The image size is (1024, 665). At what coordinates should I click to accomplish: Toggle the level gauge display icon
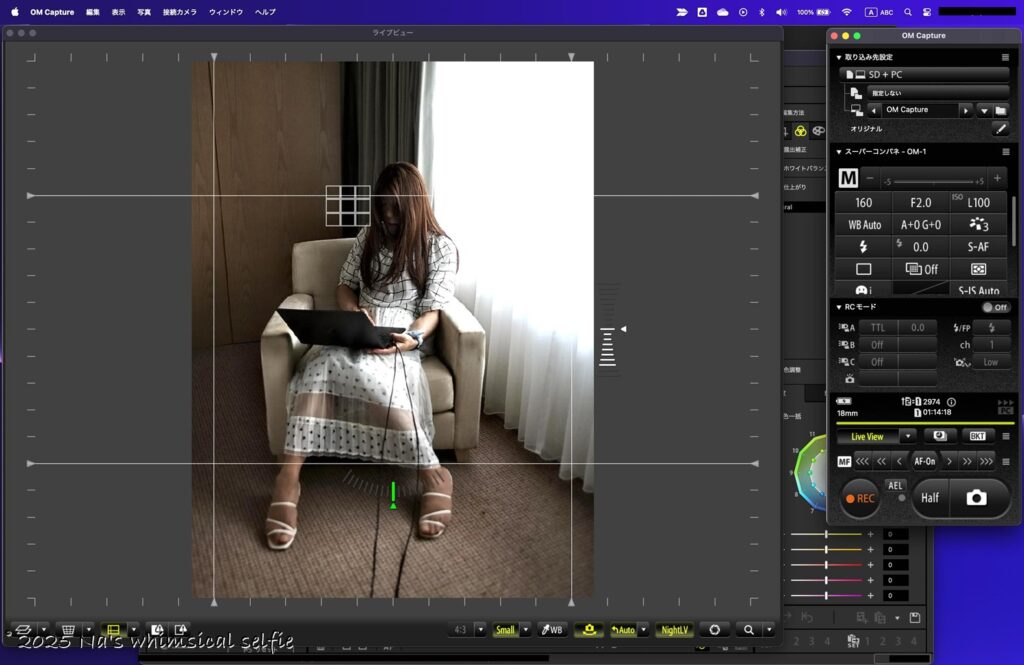click(588, 630)
